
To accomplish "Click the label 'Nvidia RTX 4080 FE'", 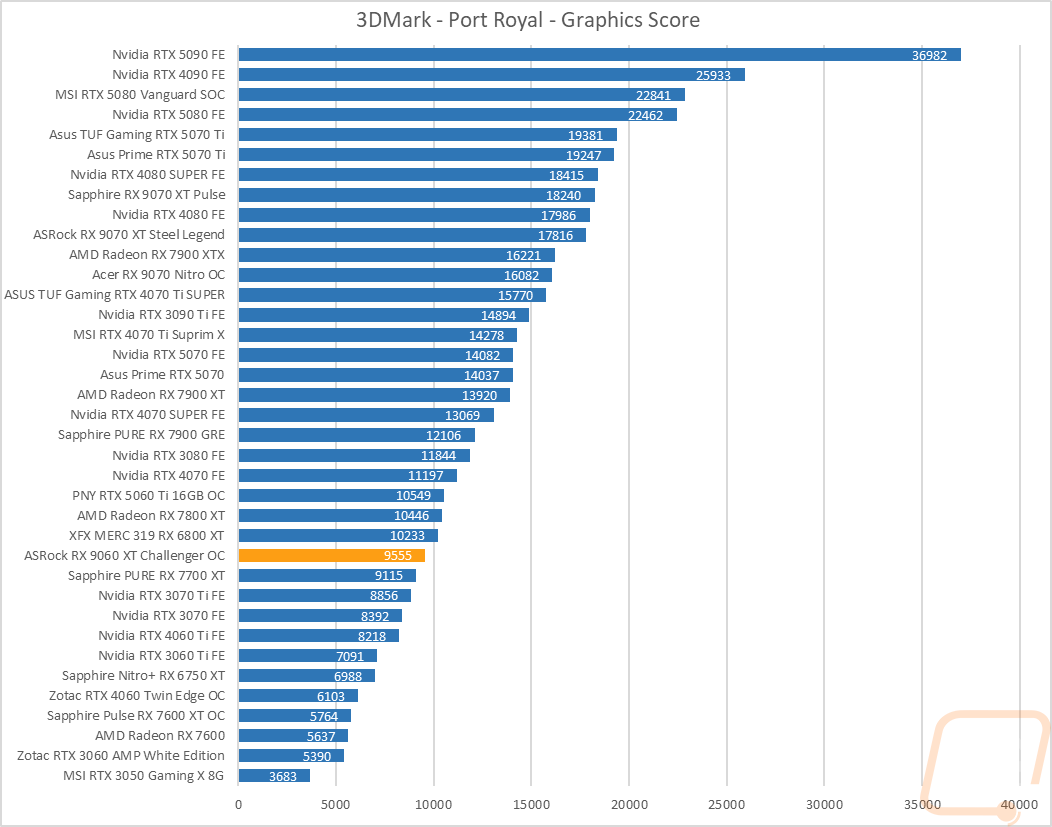I will tap(168, 215).
